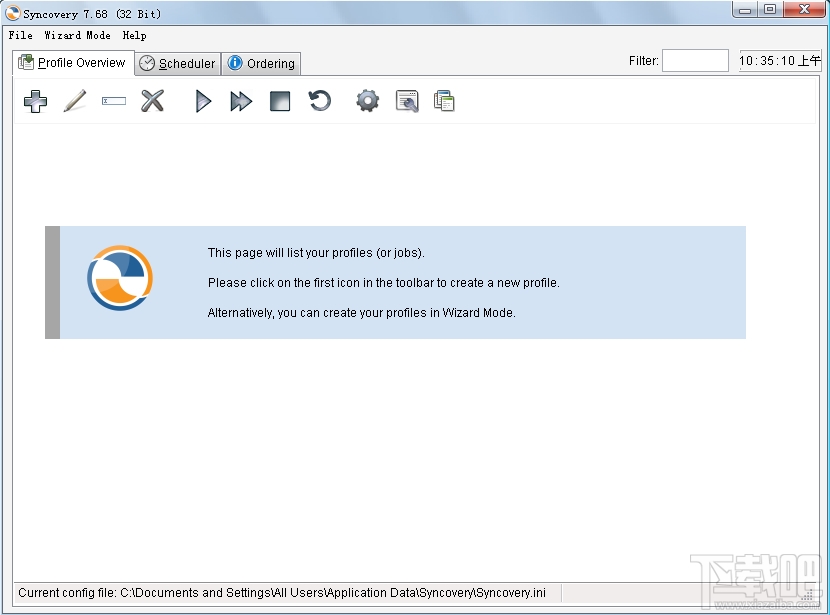Click the 'Current config file' status bar text
The width and height of the screenshot is (830, 615).
[x=282, y=593]
